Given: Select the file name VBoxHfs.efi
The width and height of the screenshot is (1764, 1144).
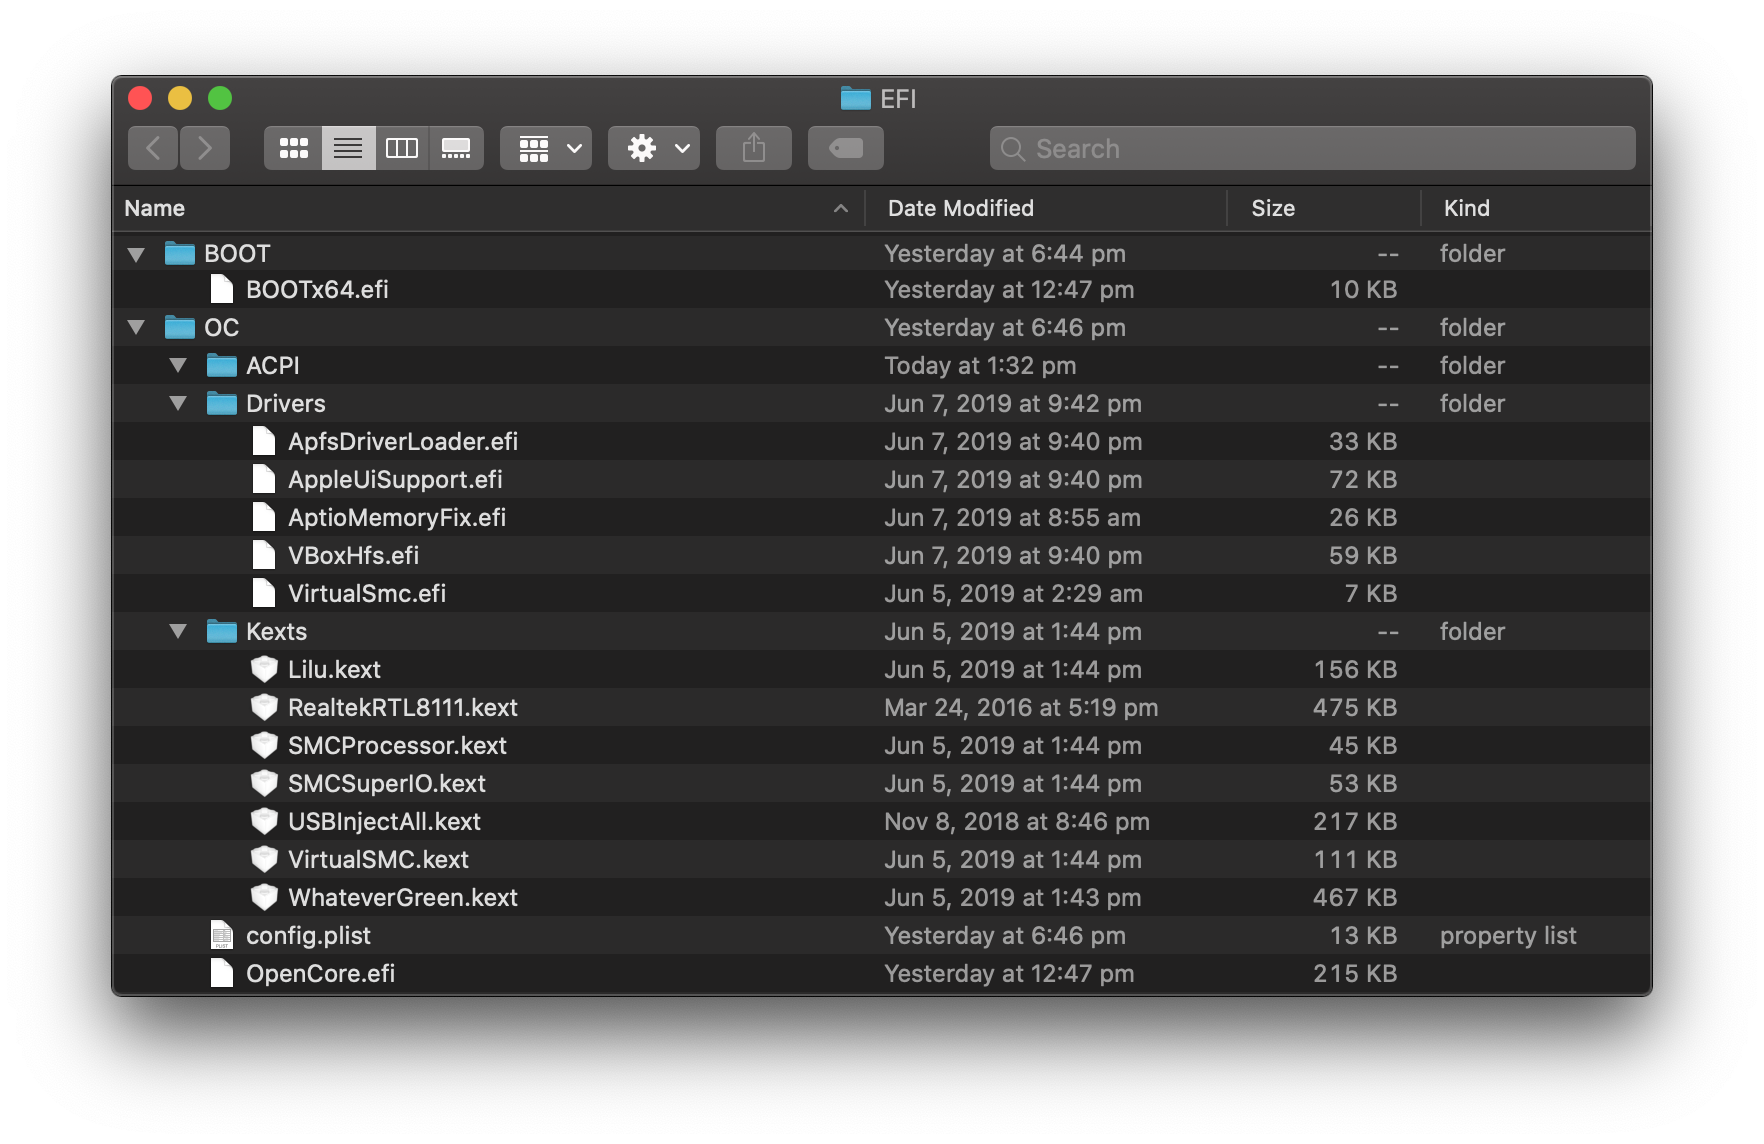Looking at the screenshot, I should (353, 556).
